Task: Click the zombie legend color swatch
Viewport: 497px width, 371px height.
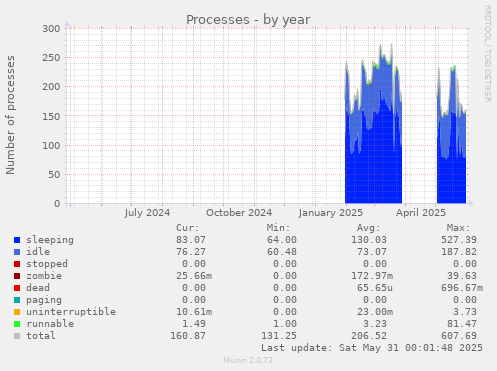Action: pyautogui.click(x=17, y=276)
